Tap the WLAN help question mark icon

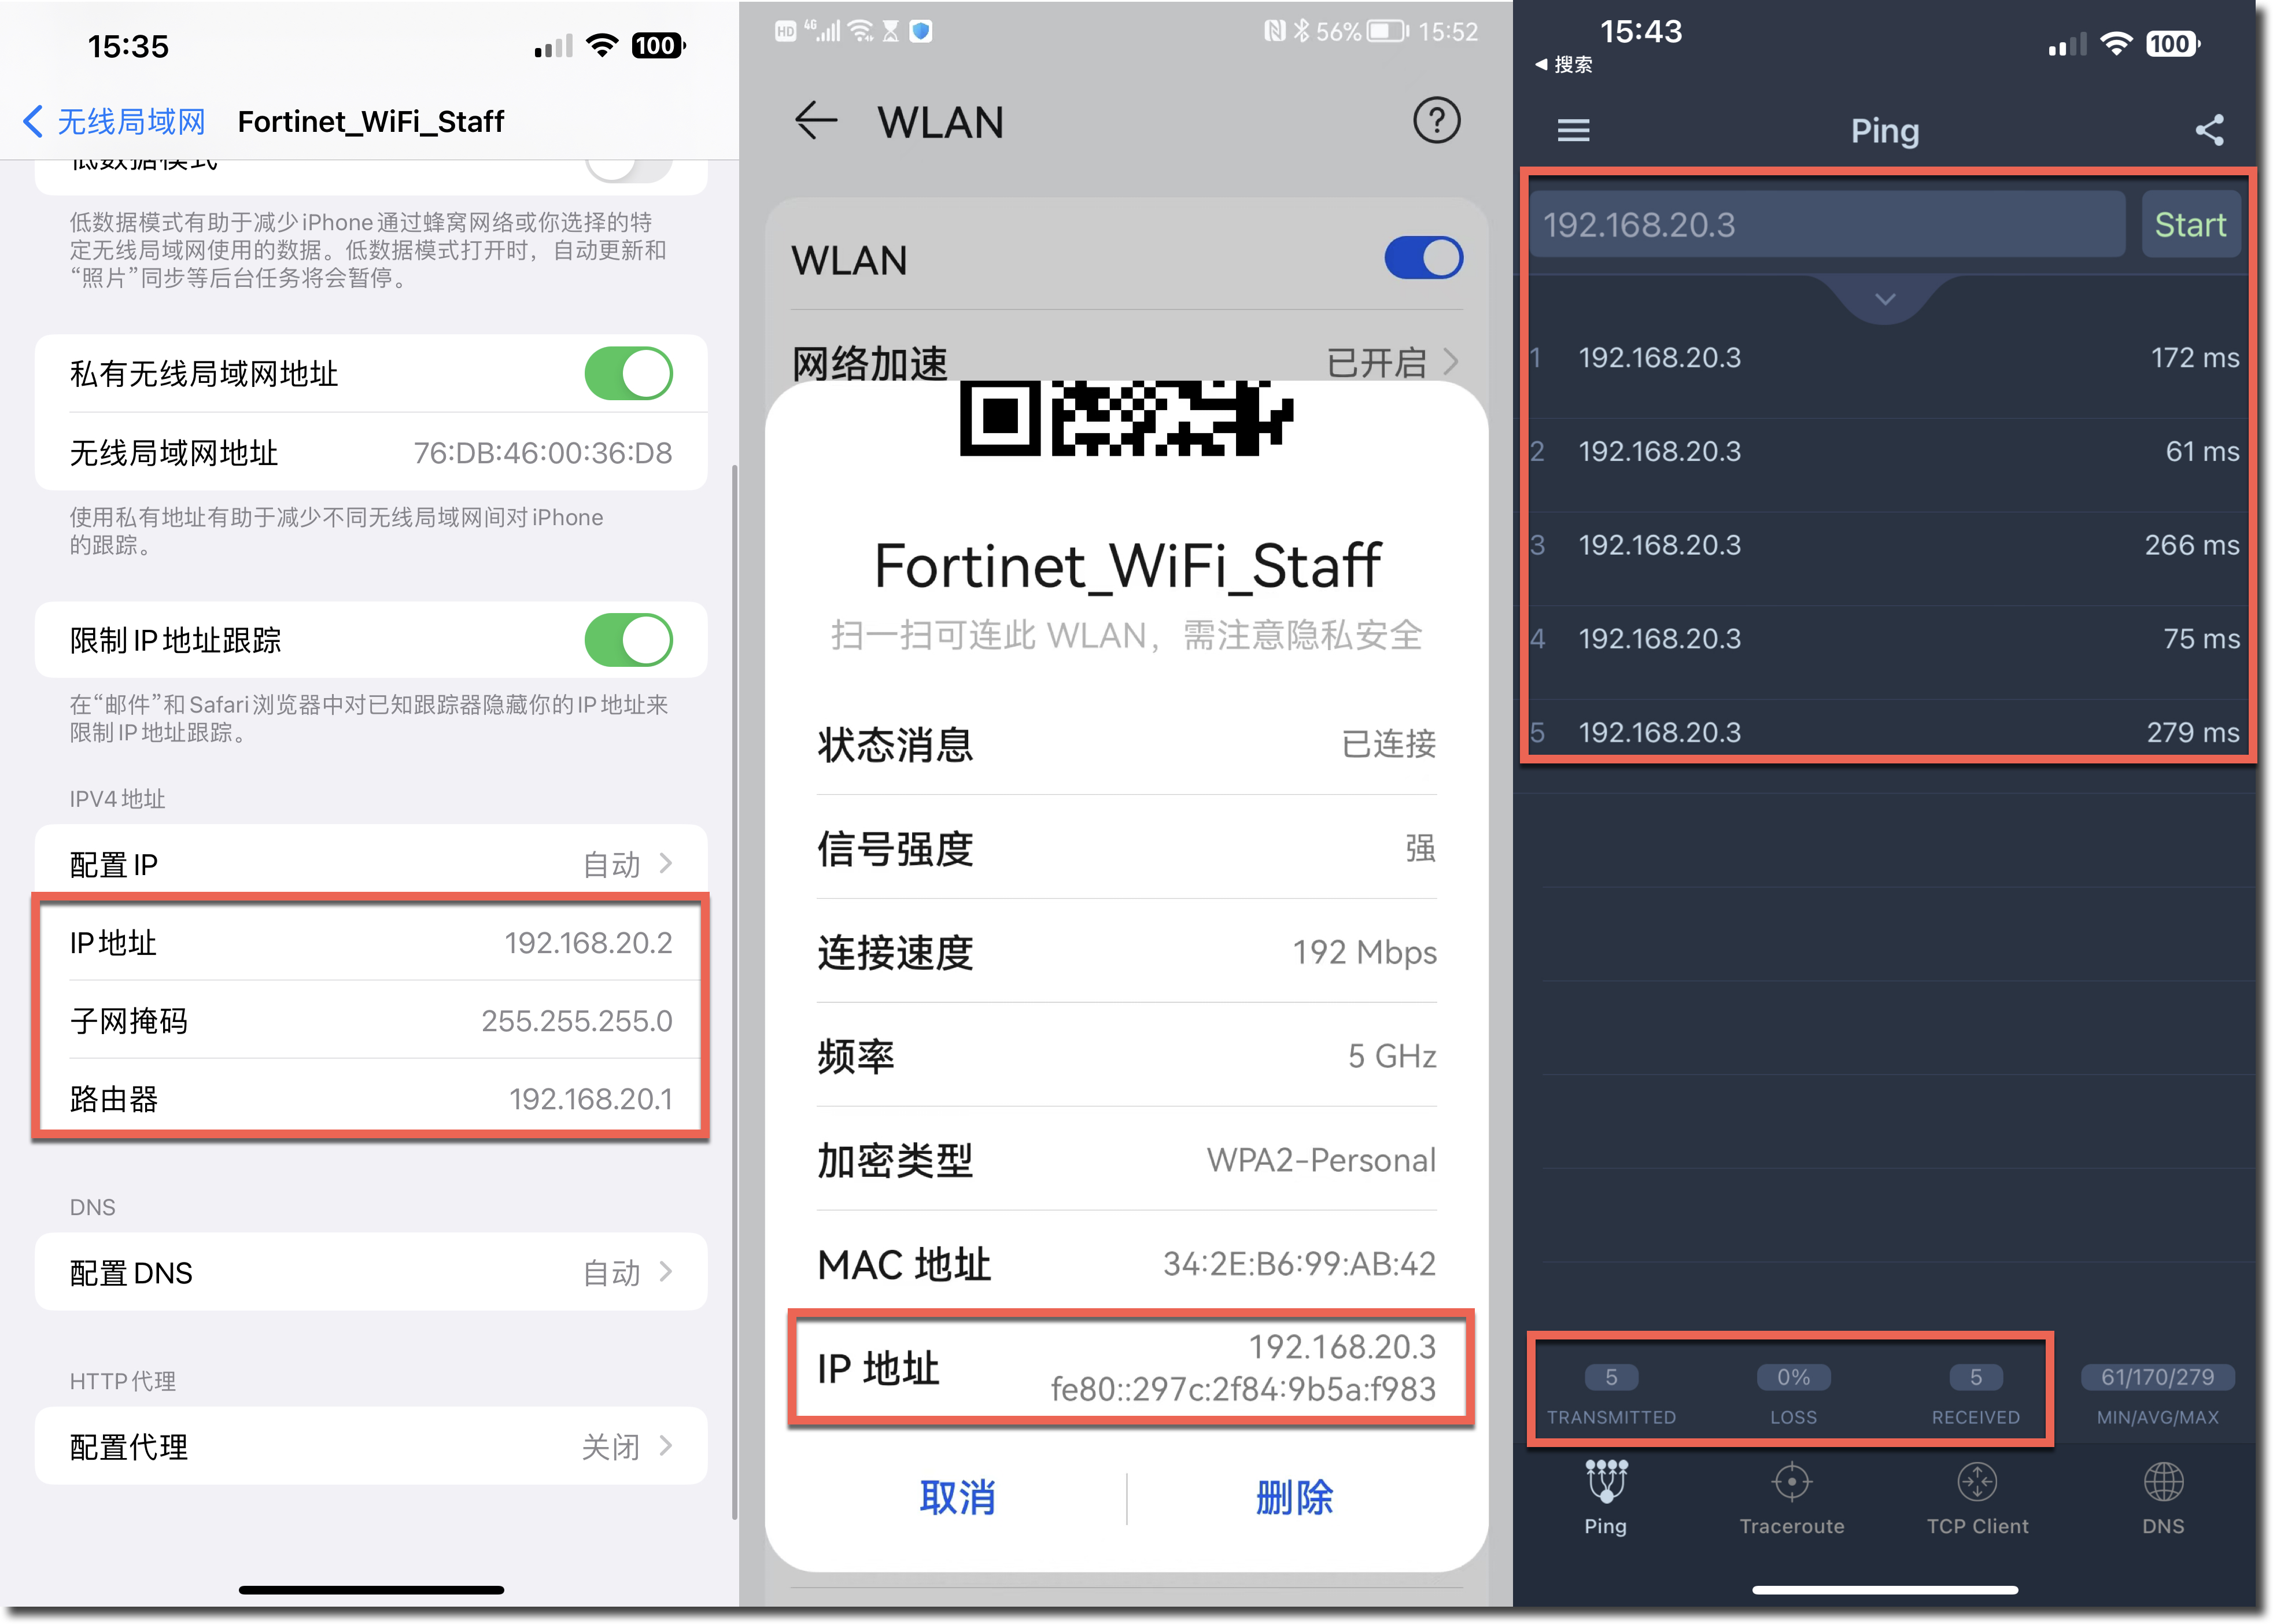[1435, 121]
